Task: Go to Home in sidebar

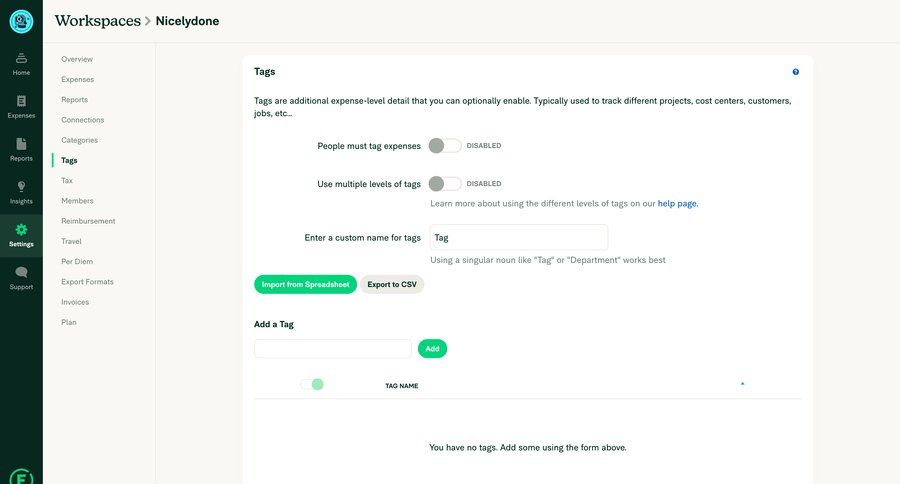Action: point(21,64)
